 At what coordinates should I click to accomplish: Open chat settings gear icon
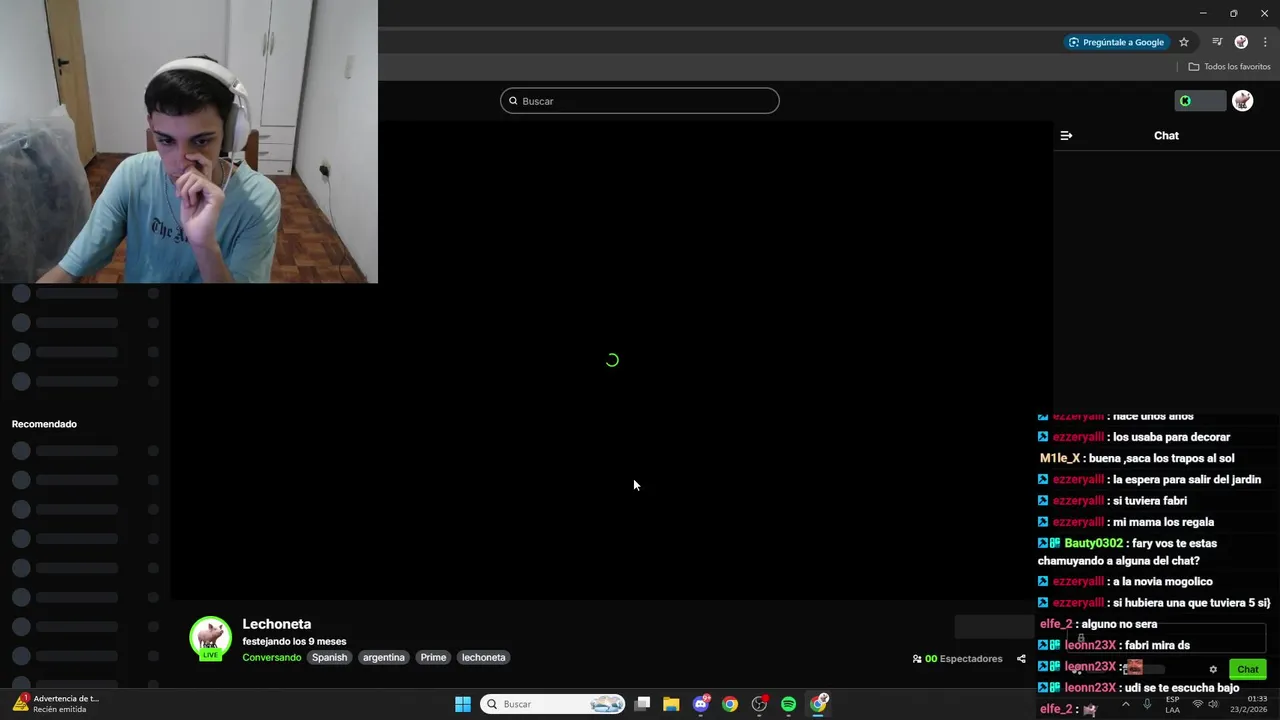[1213, 670]
